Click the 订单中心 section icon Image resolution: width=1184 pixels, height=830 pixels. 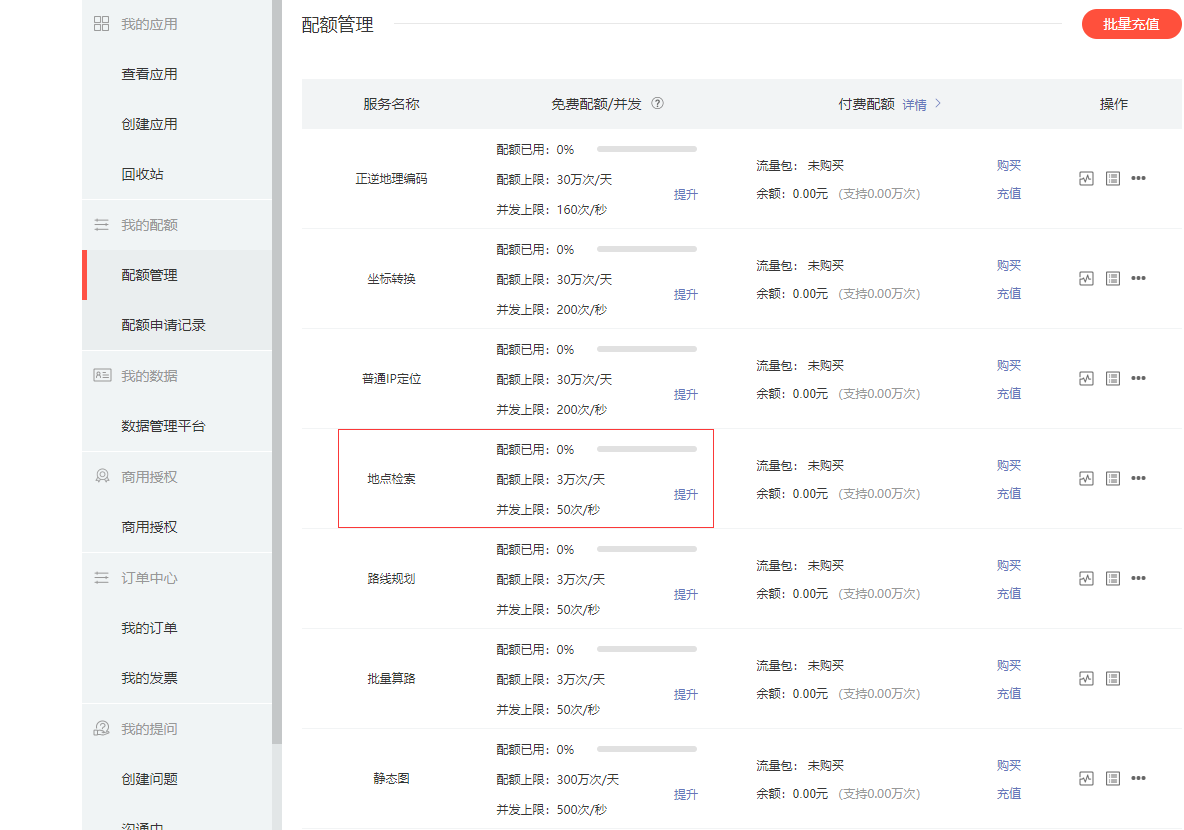pos(101,578)
